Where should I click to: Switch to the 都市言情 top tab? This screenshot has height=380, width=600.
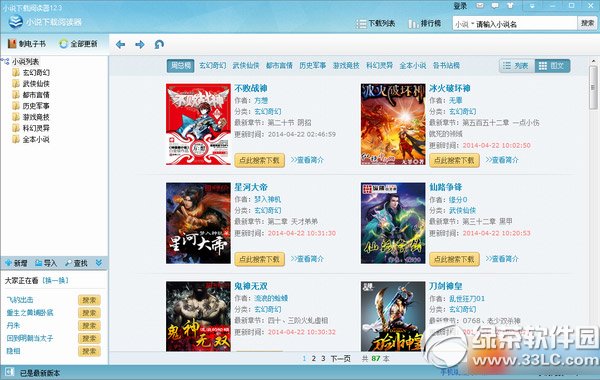(x=279, y=65)
